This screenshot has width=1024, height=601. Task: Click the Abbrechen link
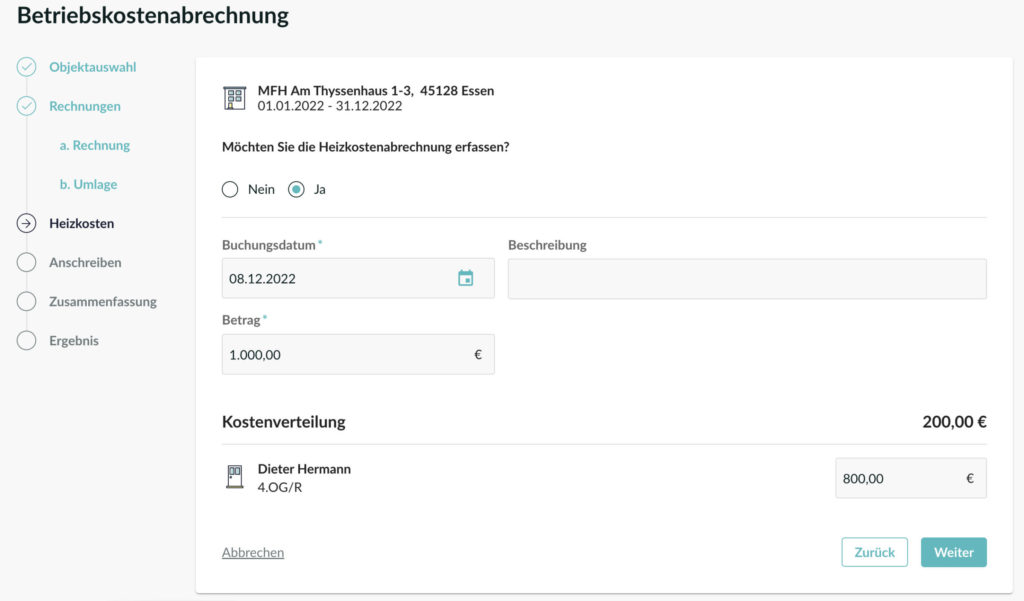(253, 552)
